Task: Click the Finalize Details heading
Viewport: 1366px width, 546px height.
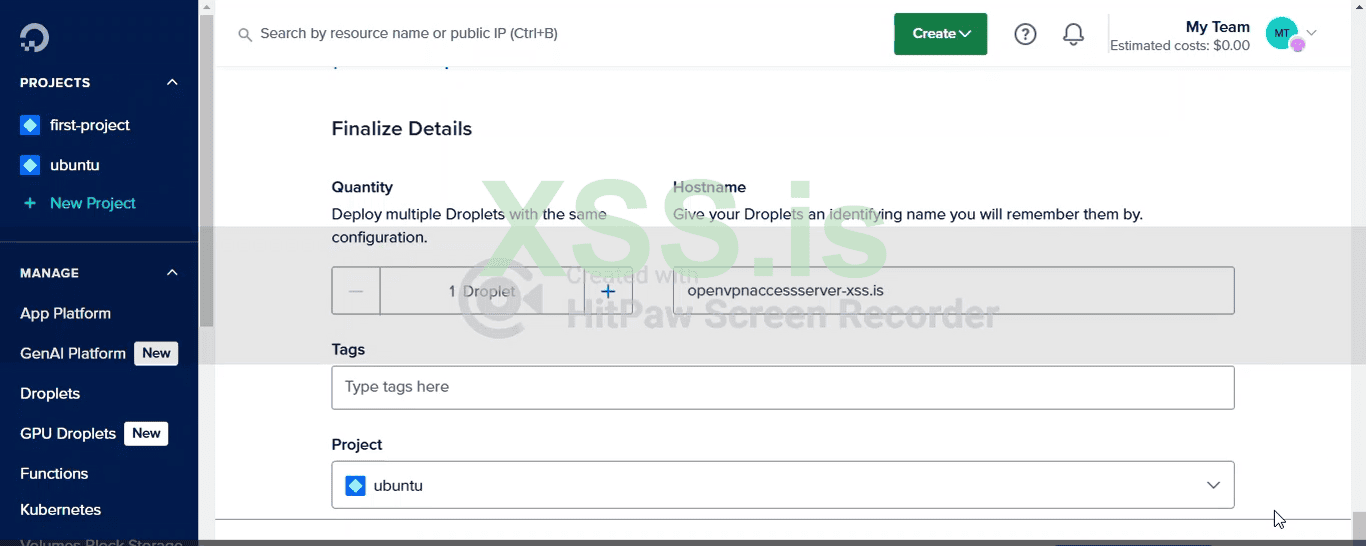Action: 402,129
